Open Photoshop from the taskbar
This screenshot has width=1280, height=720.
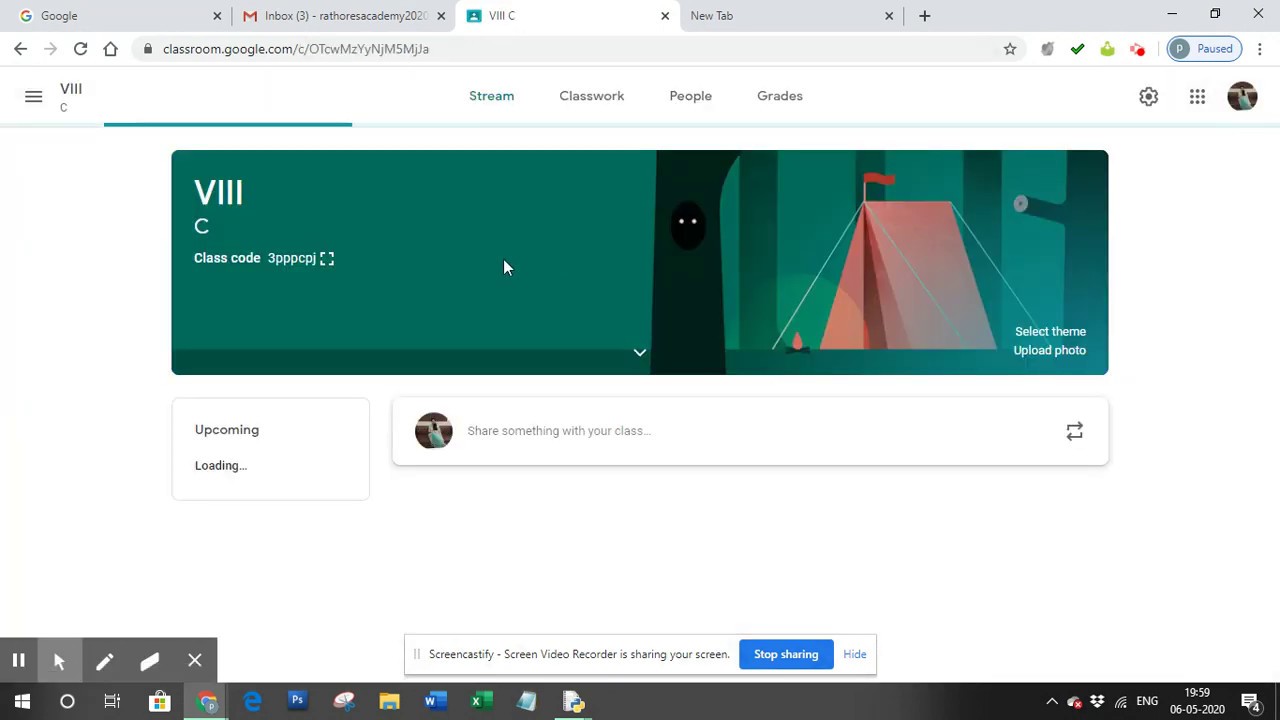[x=297, y=702]
